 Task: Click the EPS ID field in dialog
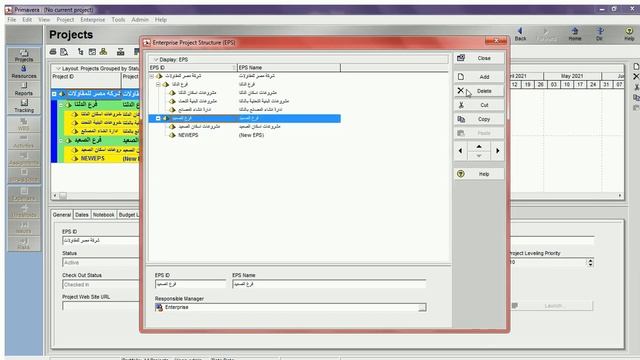190,284
